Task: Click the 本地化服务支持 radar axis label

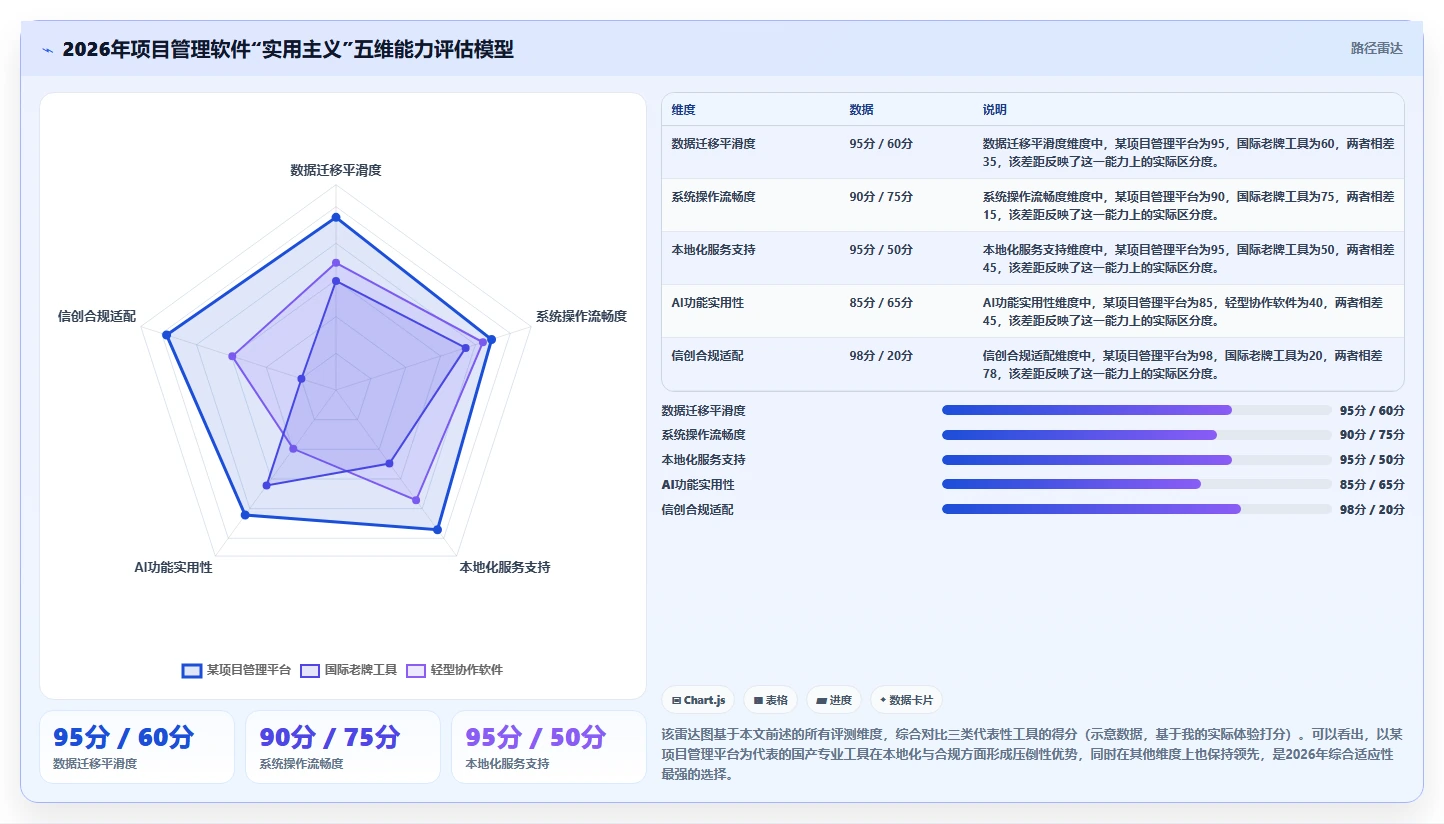Action: tap(505, 567)
